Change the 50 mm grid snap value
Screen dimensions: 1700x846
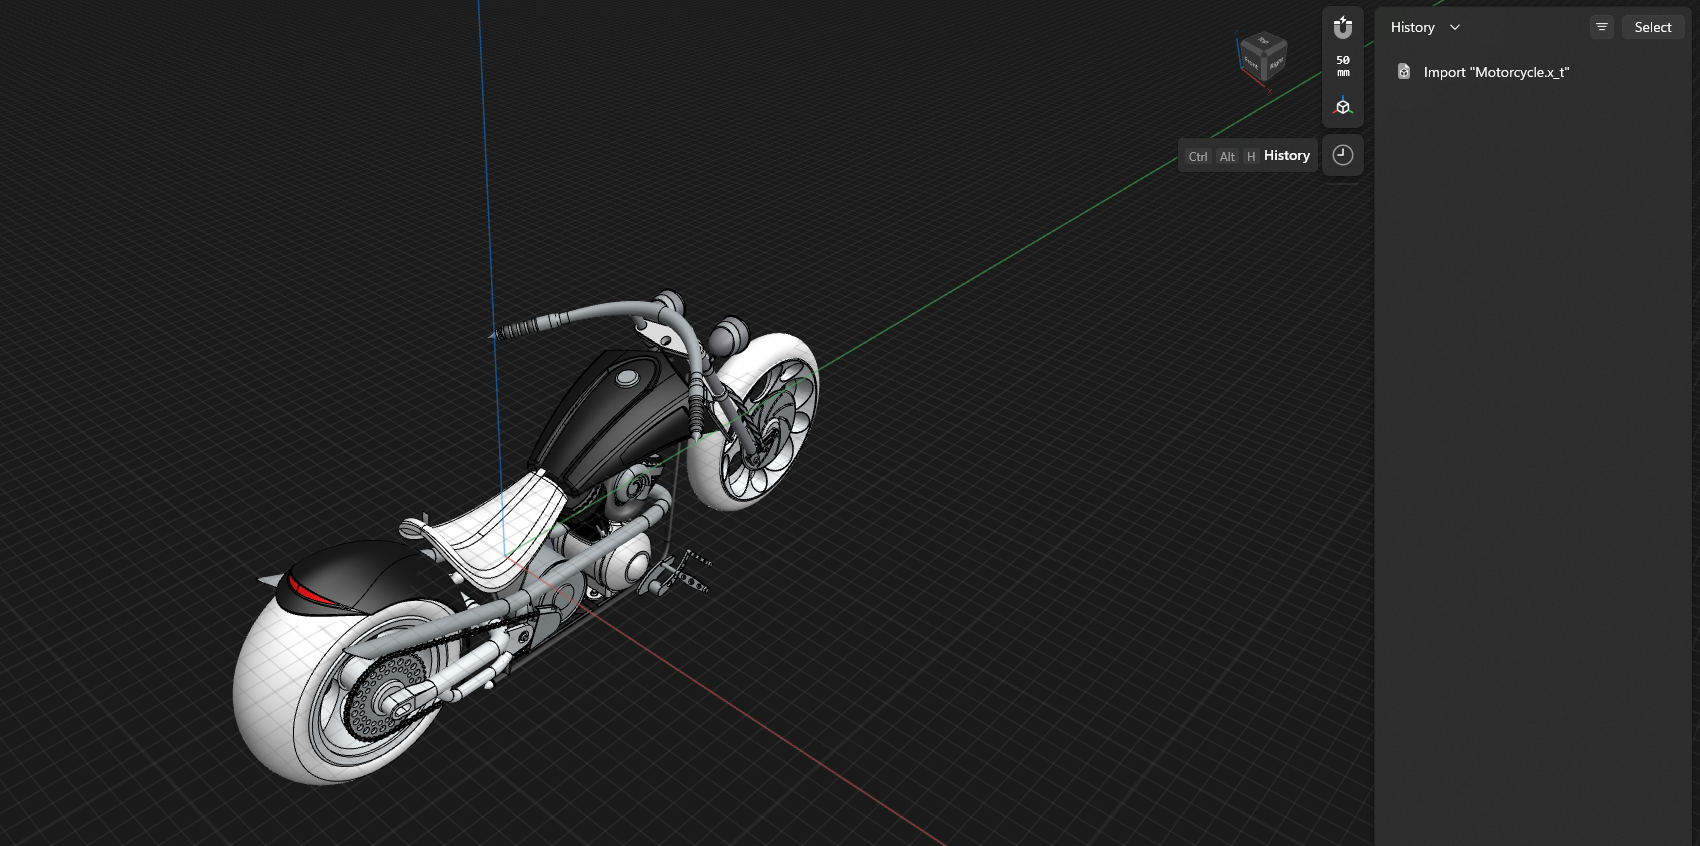(x=1343, y=66)
